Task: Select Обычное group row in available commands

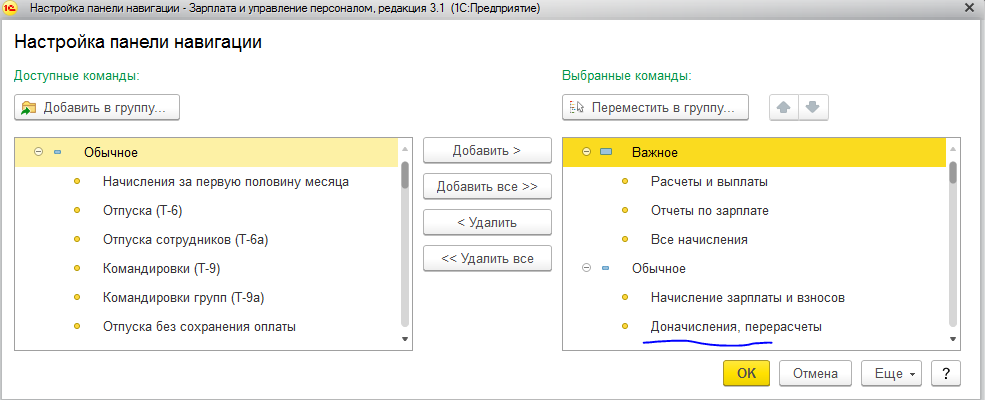Action: 206,152
